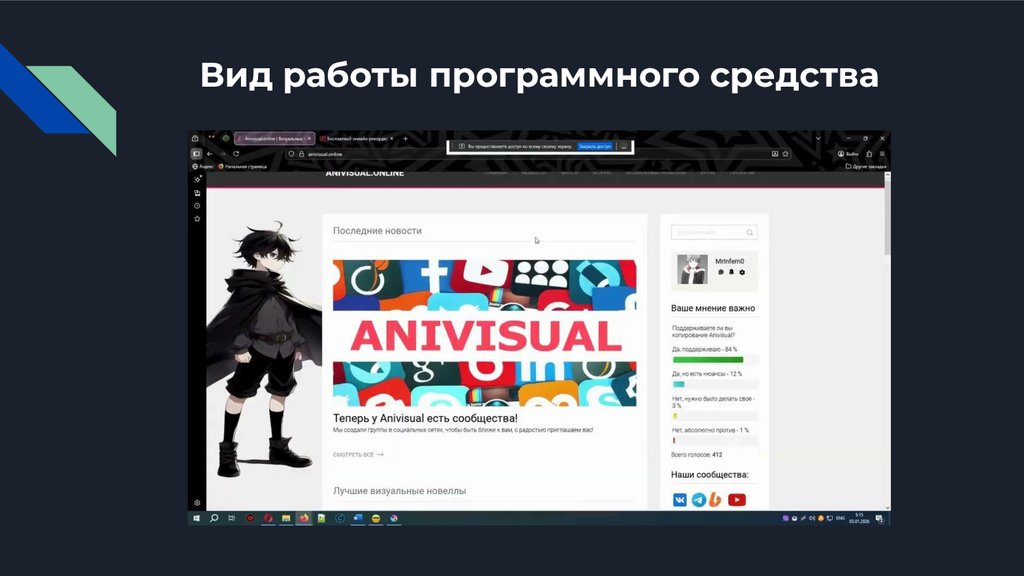
Task: Expand the tab list dropdown arrow
Action: pyautogui.click(x=818, y=138)
